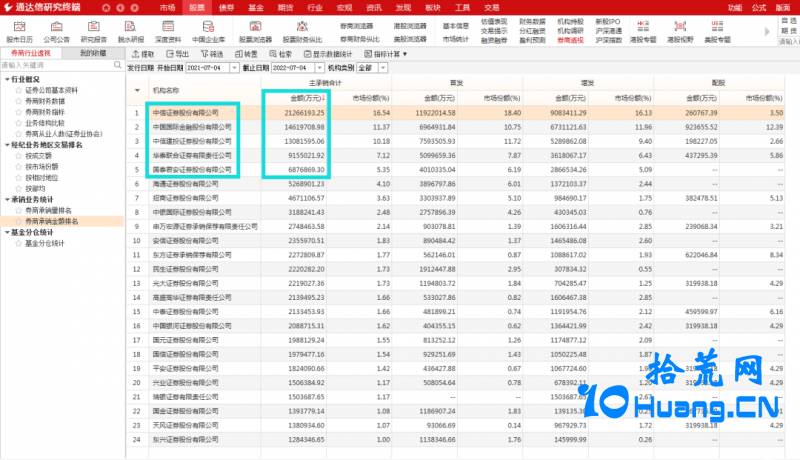Star the 业务结构比较 tree entry
800x460 pixels.
[19, 123]
